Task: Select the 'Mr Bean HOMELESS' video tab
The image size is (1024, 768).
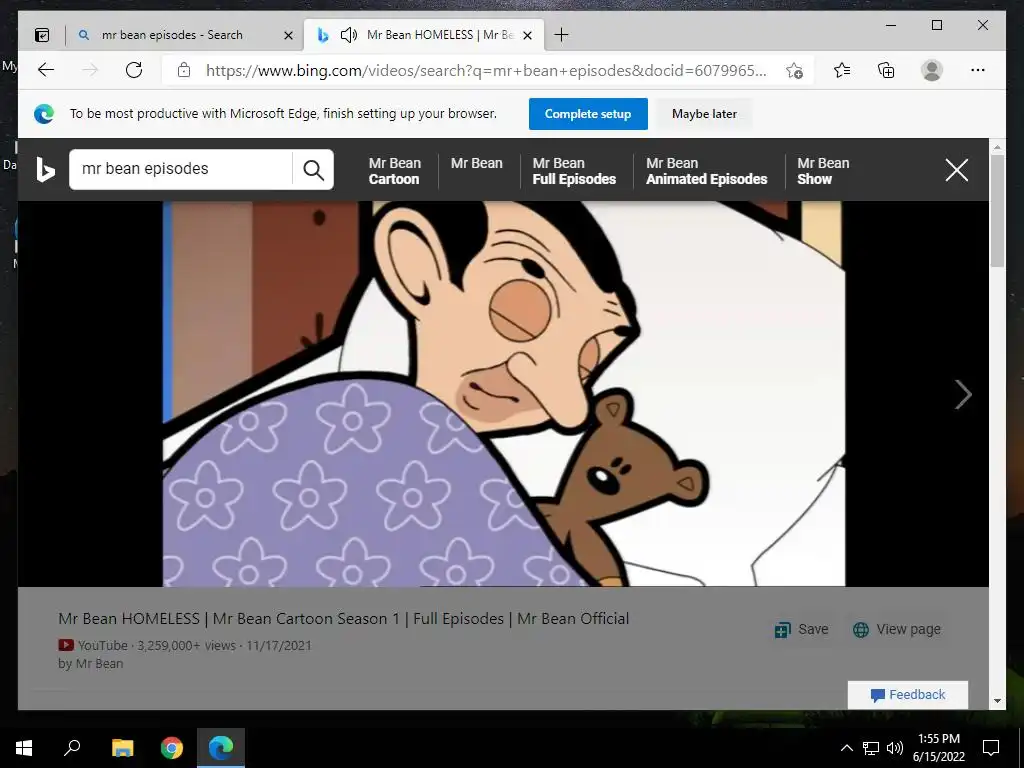Action: pos(424,35)
